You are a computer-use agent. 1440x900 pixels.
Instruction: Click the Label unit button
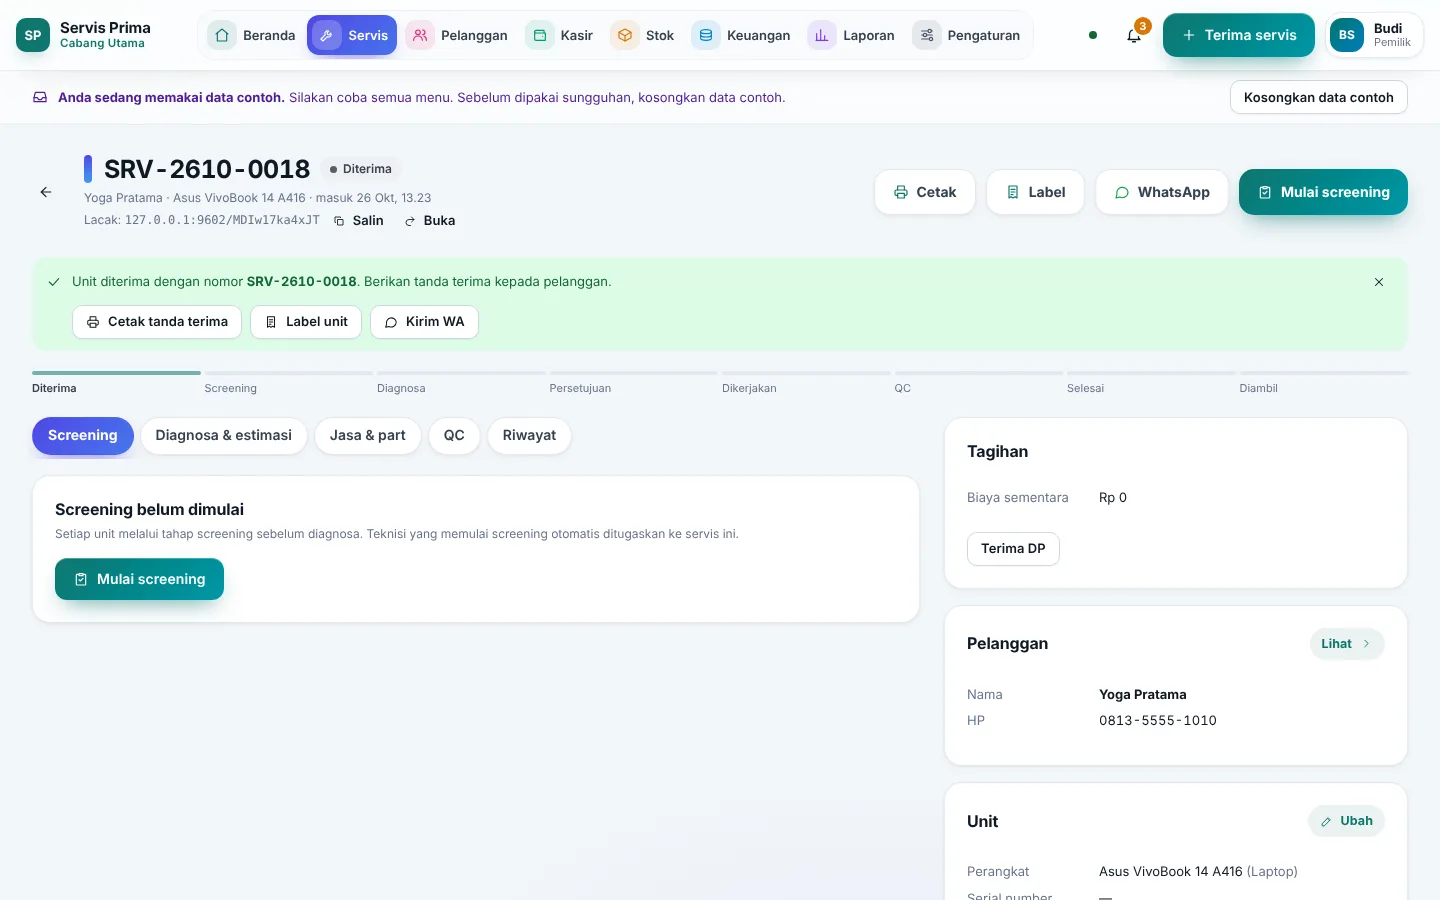(306, 322)
